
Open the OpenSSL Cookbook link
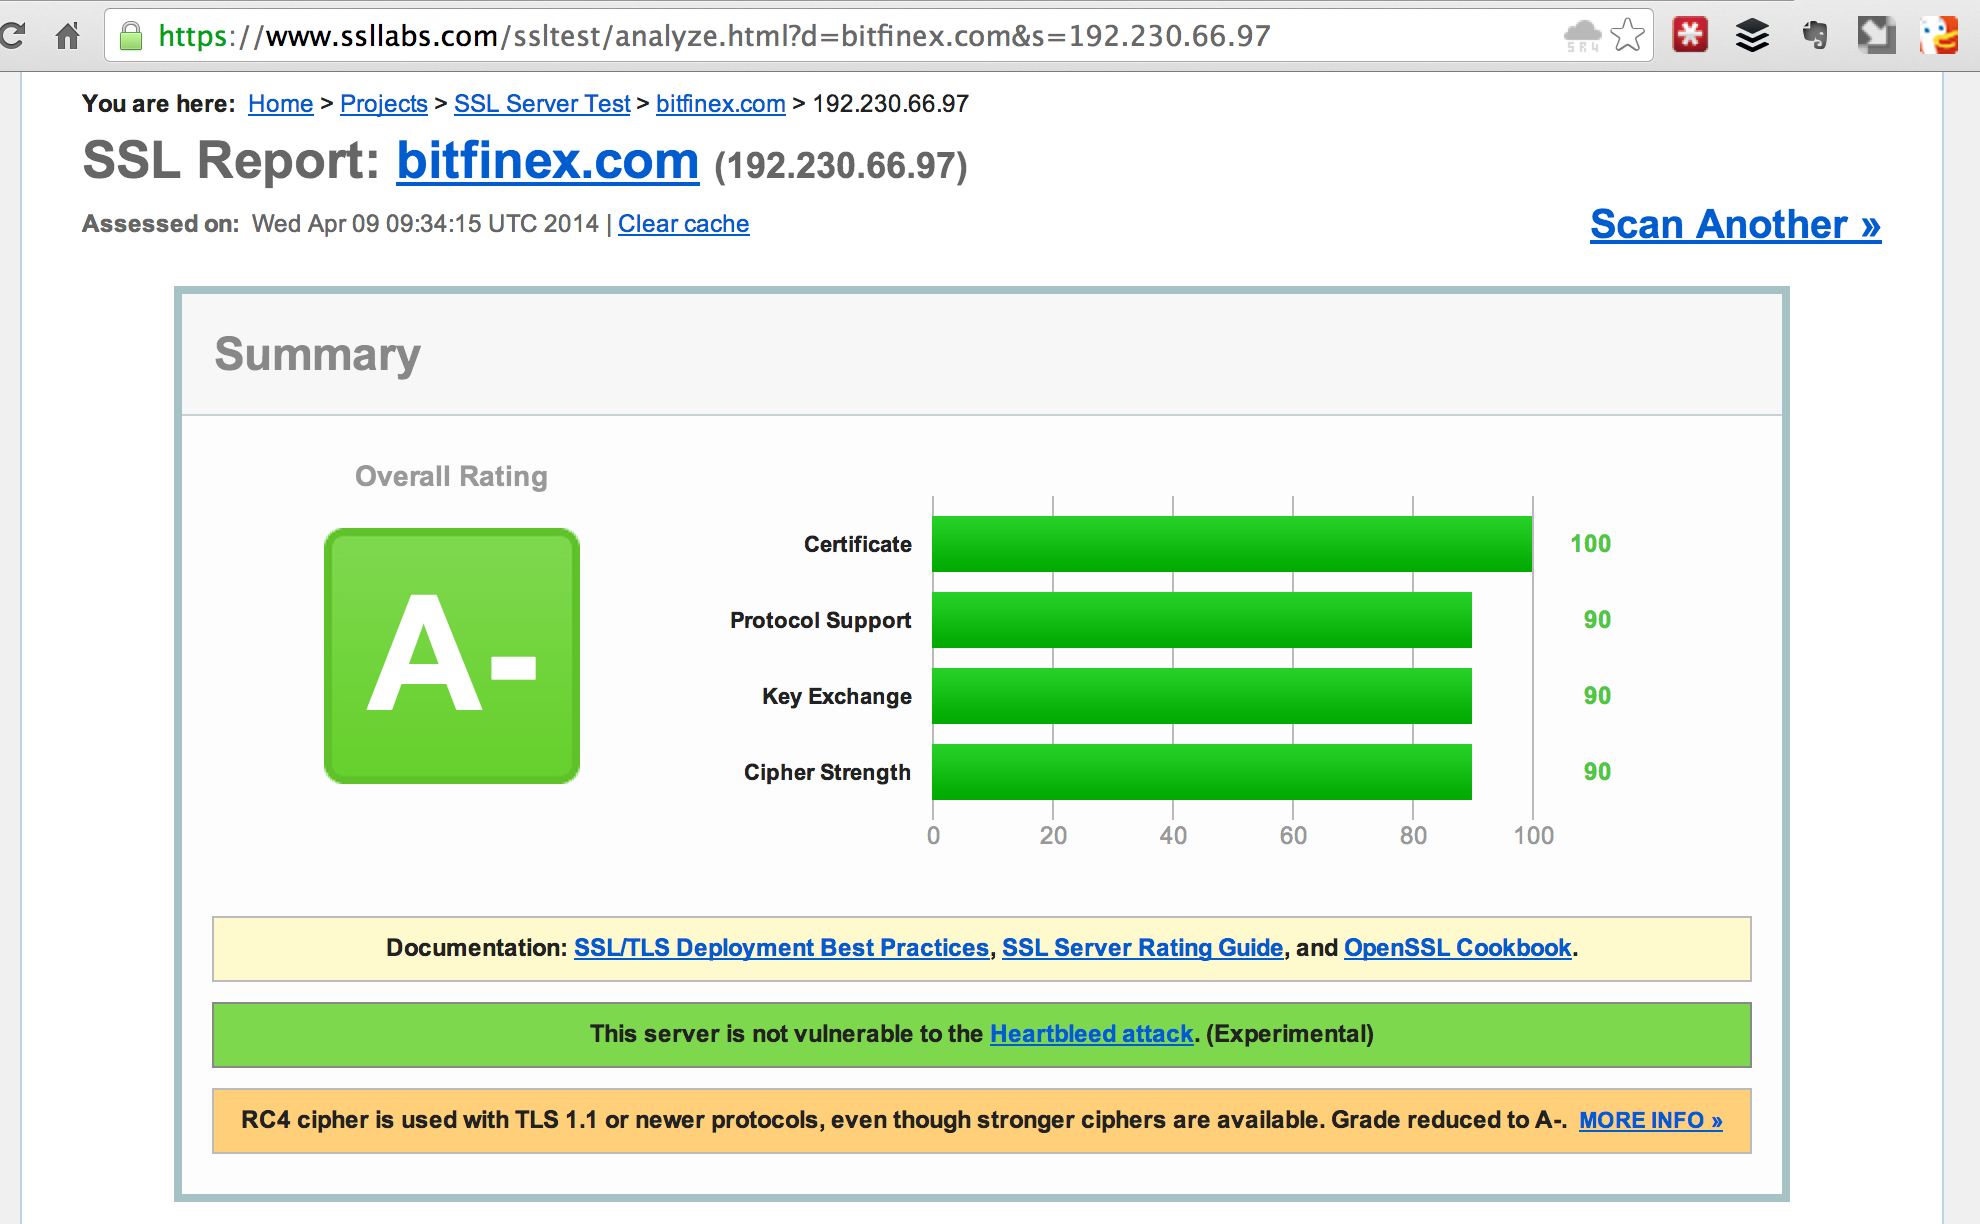(x=1457, y=948)
